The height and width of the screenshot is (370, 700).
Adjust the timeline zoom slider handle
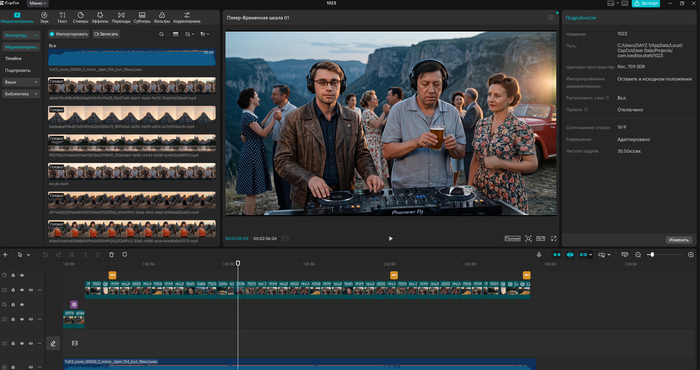click(x=652, y=254)
